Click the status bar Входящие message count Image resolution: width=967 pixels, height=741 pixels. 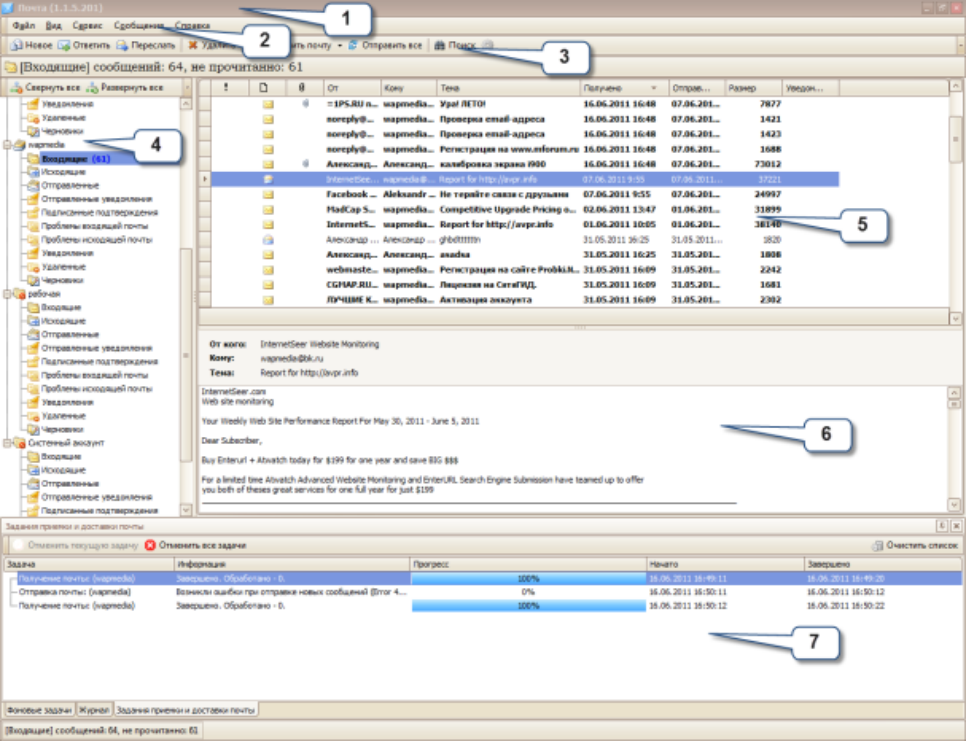tap(102, 731)
